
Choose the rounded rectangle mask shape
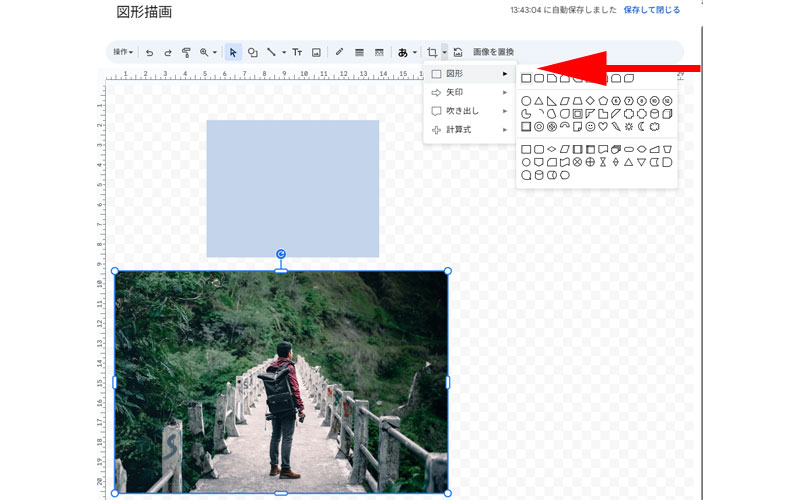539,78
